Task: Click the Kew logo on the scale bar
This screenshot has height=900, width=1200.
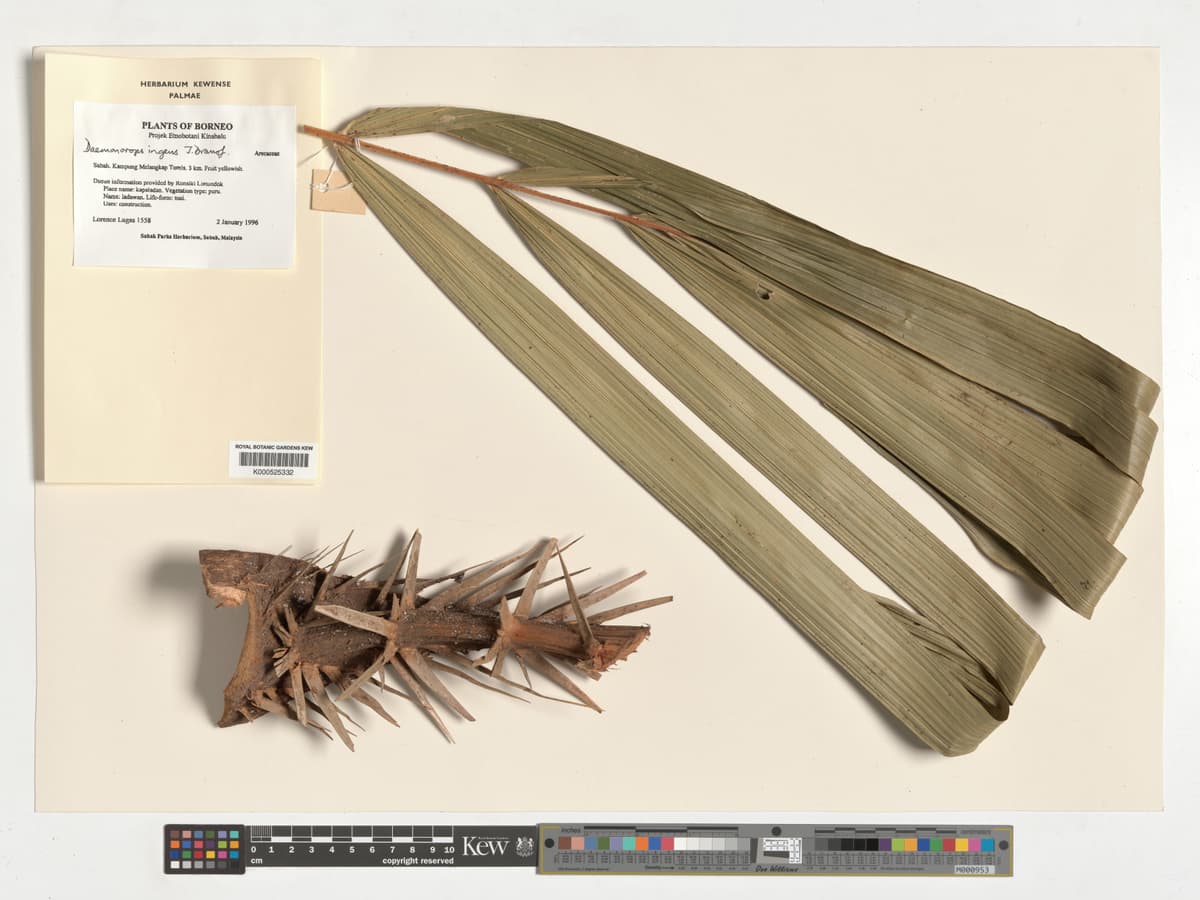Action: pos(485,846)
